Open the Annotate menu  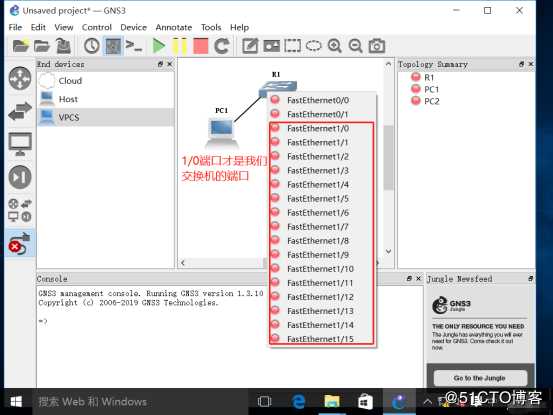tap(174, 27)
